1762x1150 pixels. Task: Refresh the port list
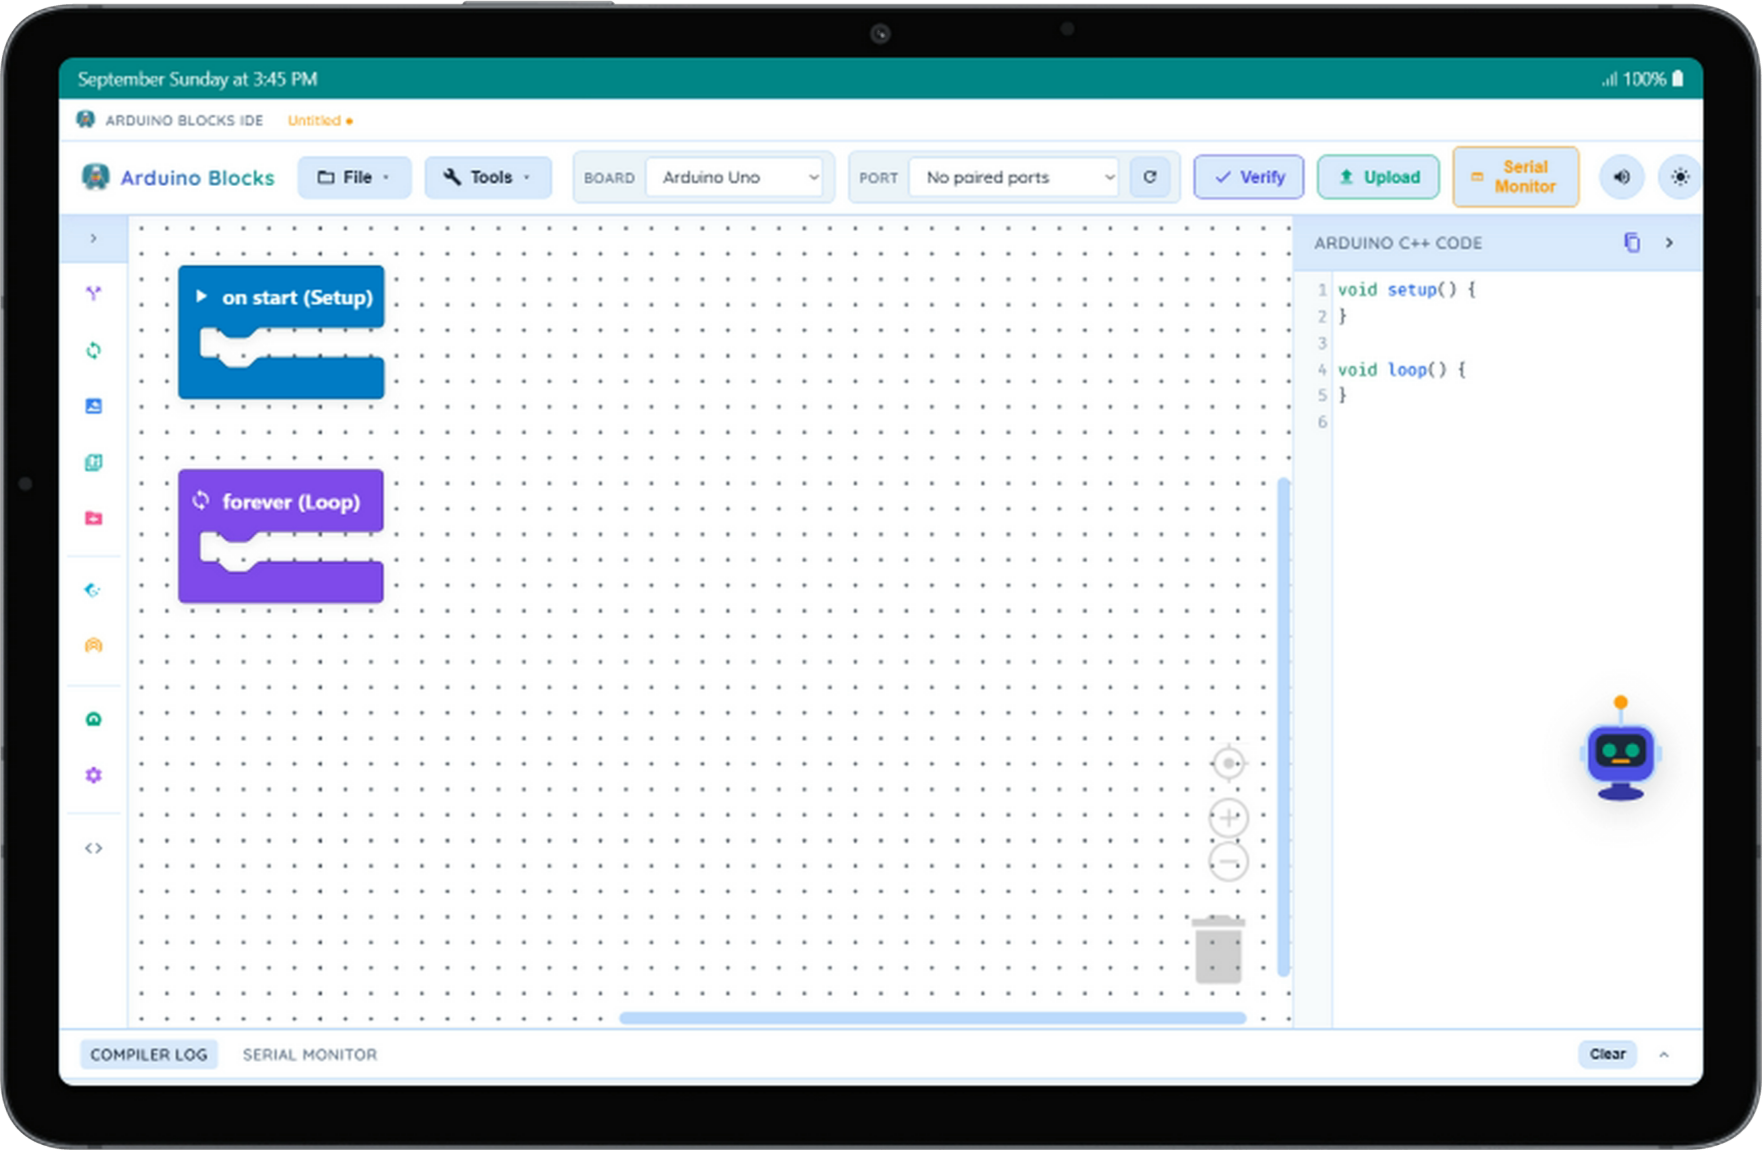click(1150, 177)
